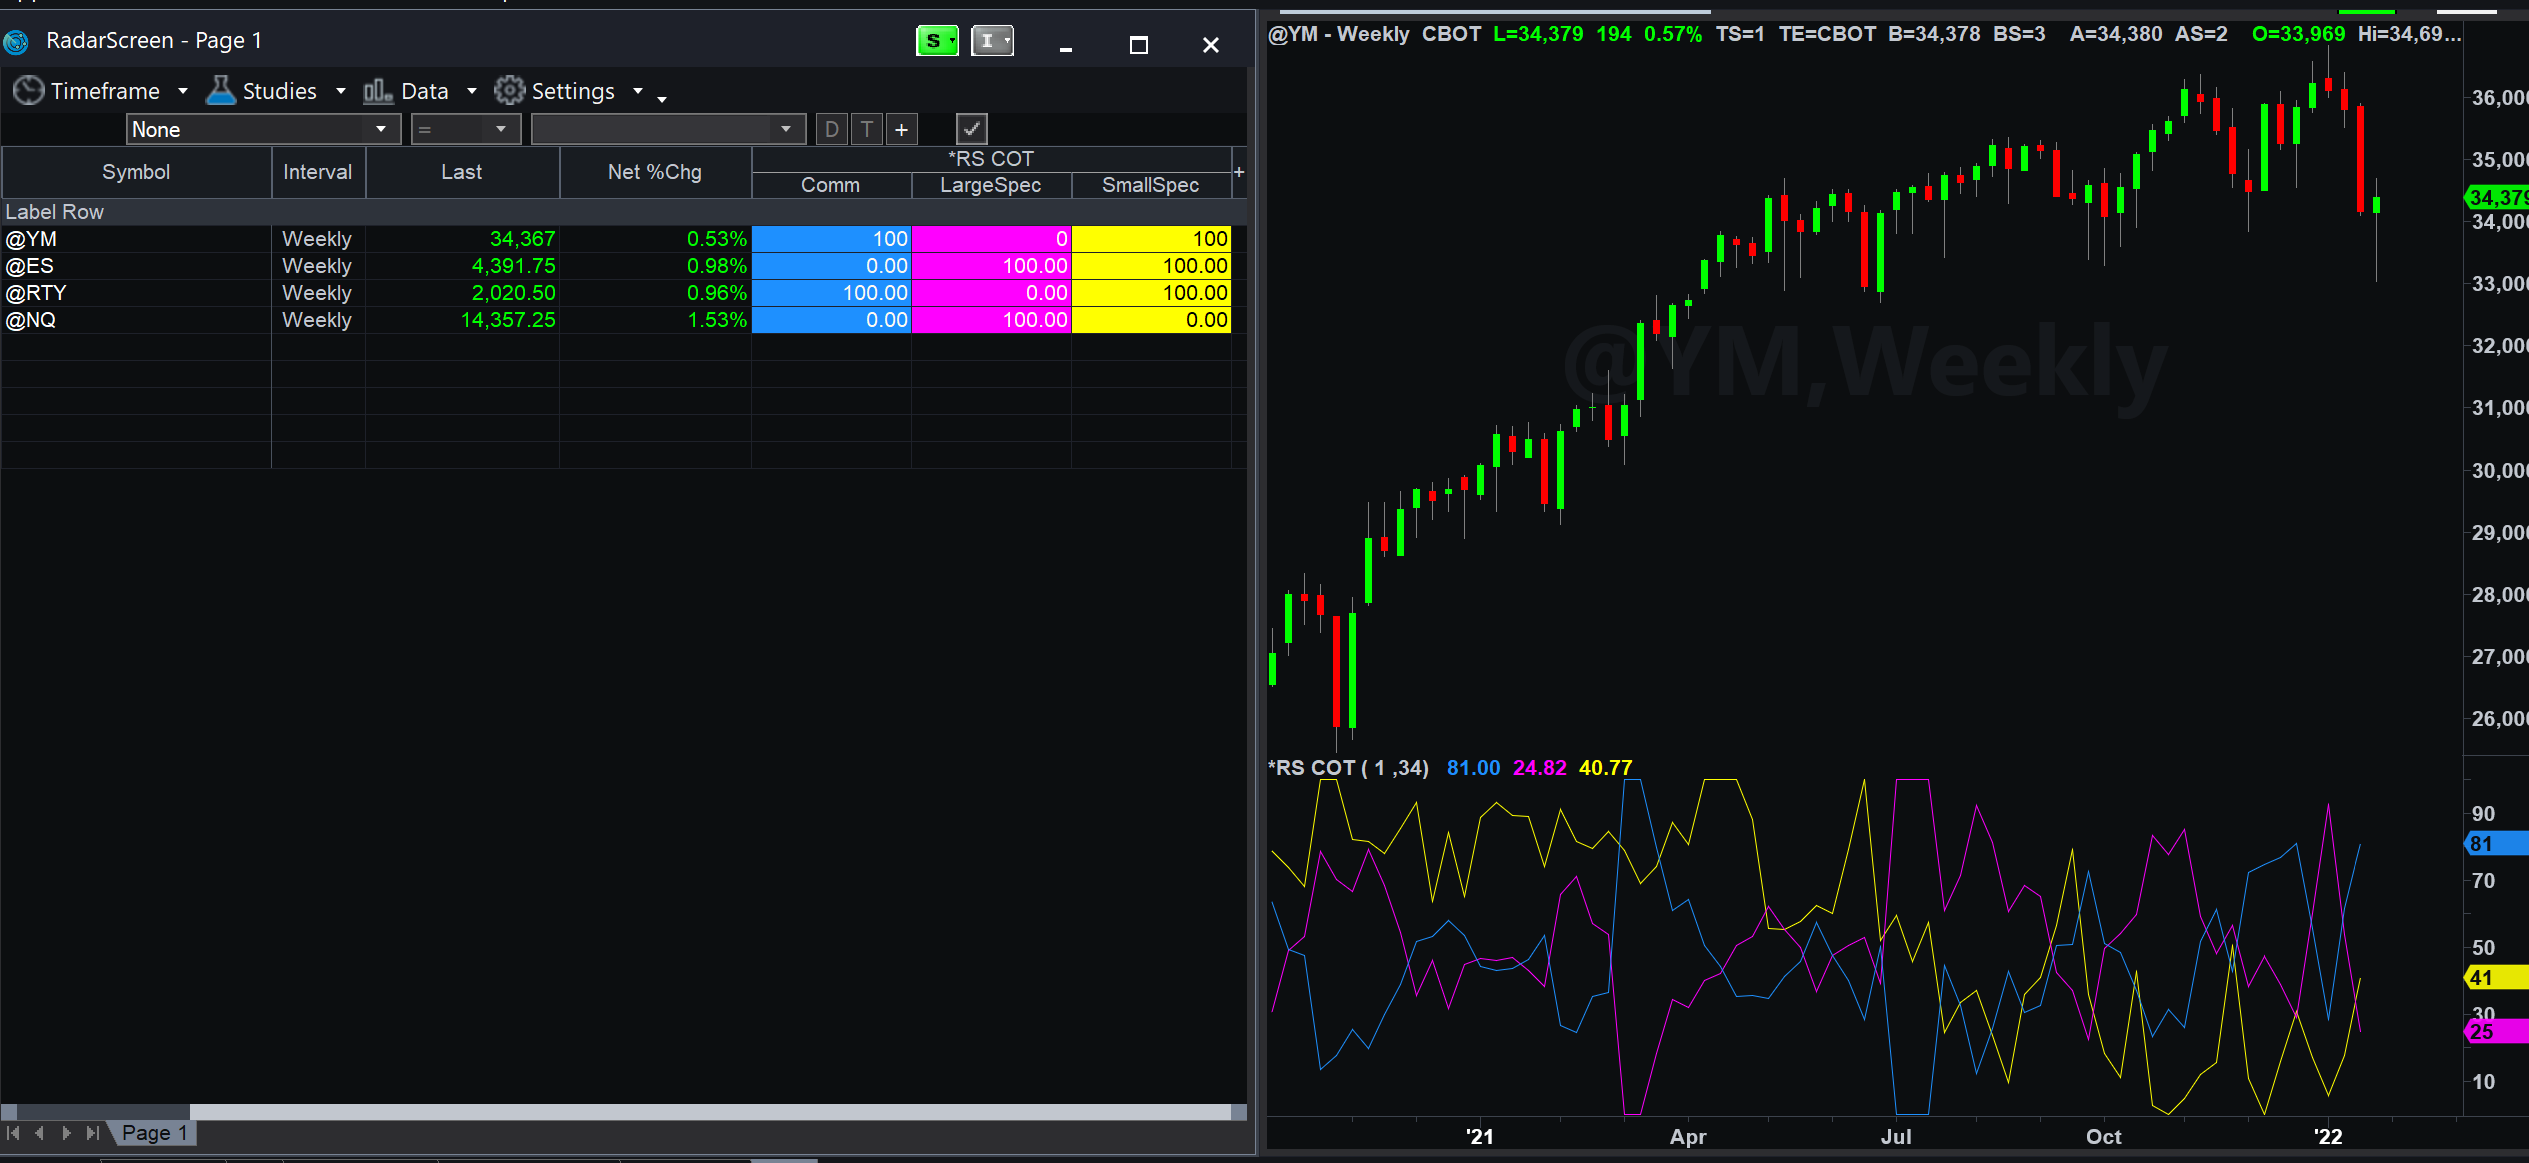Viewport: 2529px width, 1163px height.
Task: Go to last page arrow icon
Action: click(92, 1133)
